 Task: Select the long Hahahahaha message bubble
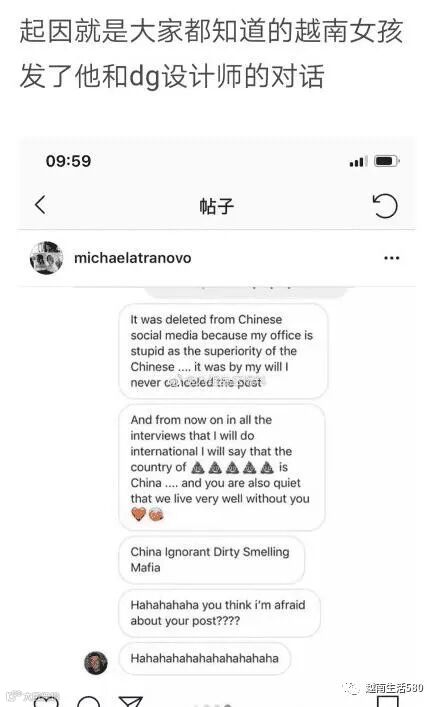pyautogui.click(x=205, y=658)
